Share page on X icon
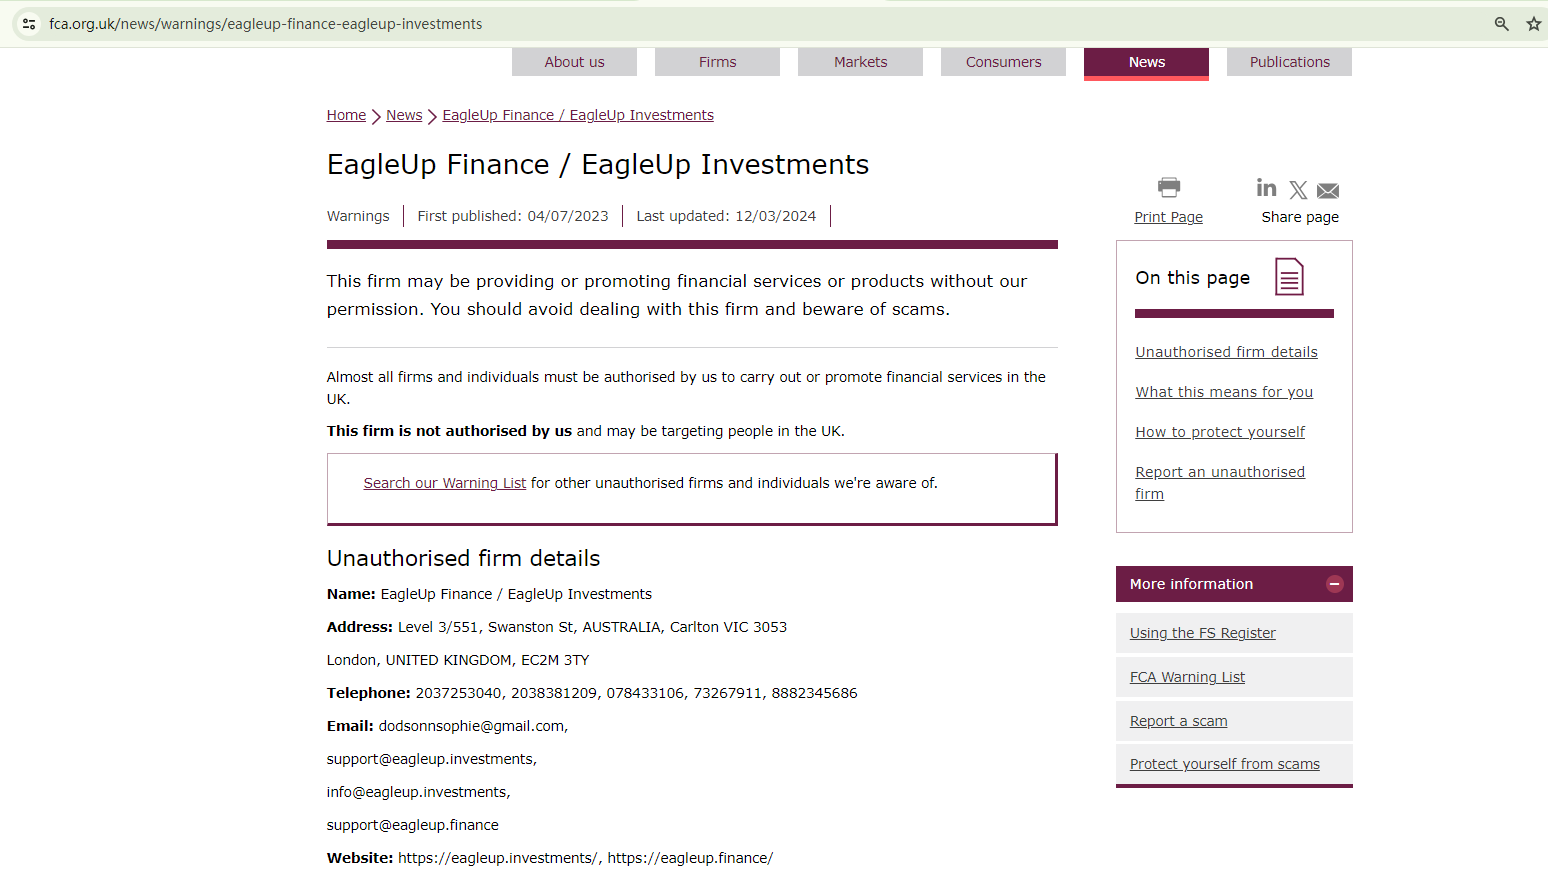 click(x=1298, y=190)
